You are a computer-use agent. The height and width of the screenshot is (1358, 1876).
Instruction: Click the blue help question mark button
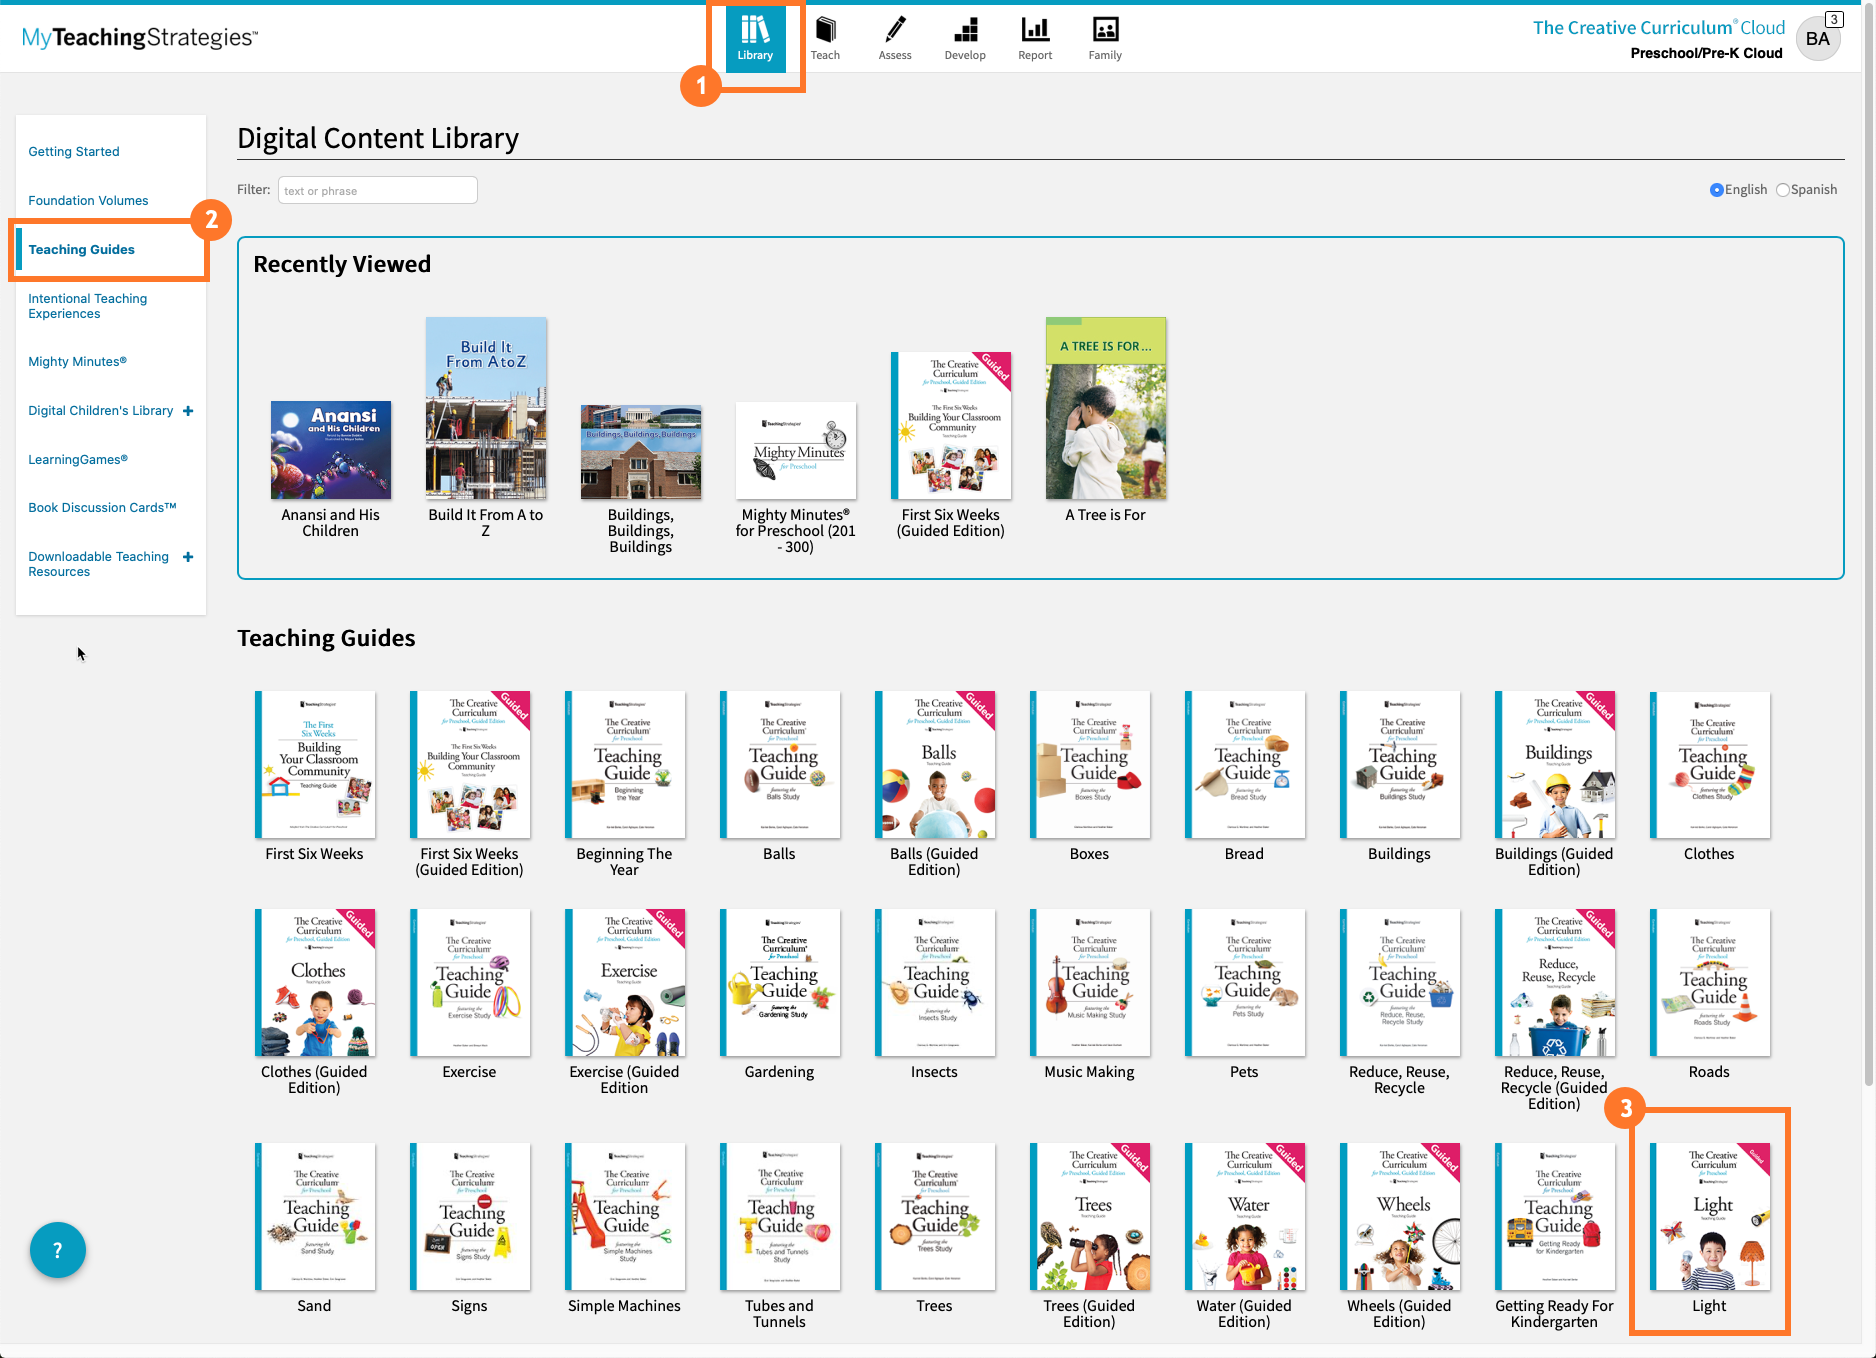[x=58, y=1250]
